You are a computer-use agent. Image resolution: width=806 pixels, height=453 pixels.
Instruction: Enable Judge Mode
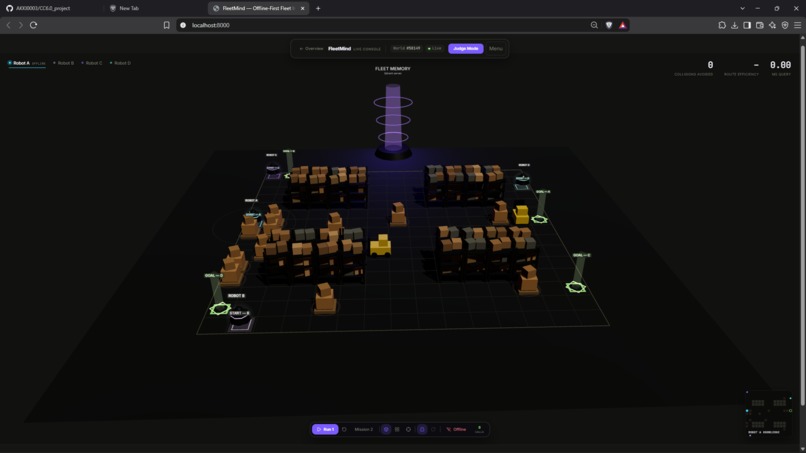point(466,48)
